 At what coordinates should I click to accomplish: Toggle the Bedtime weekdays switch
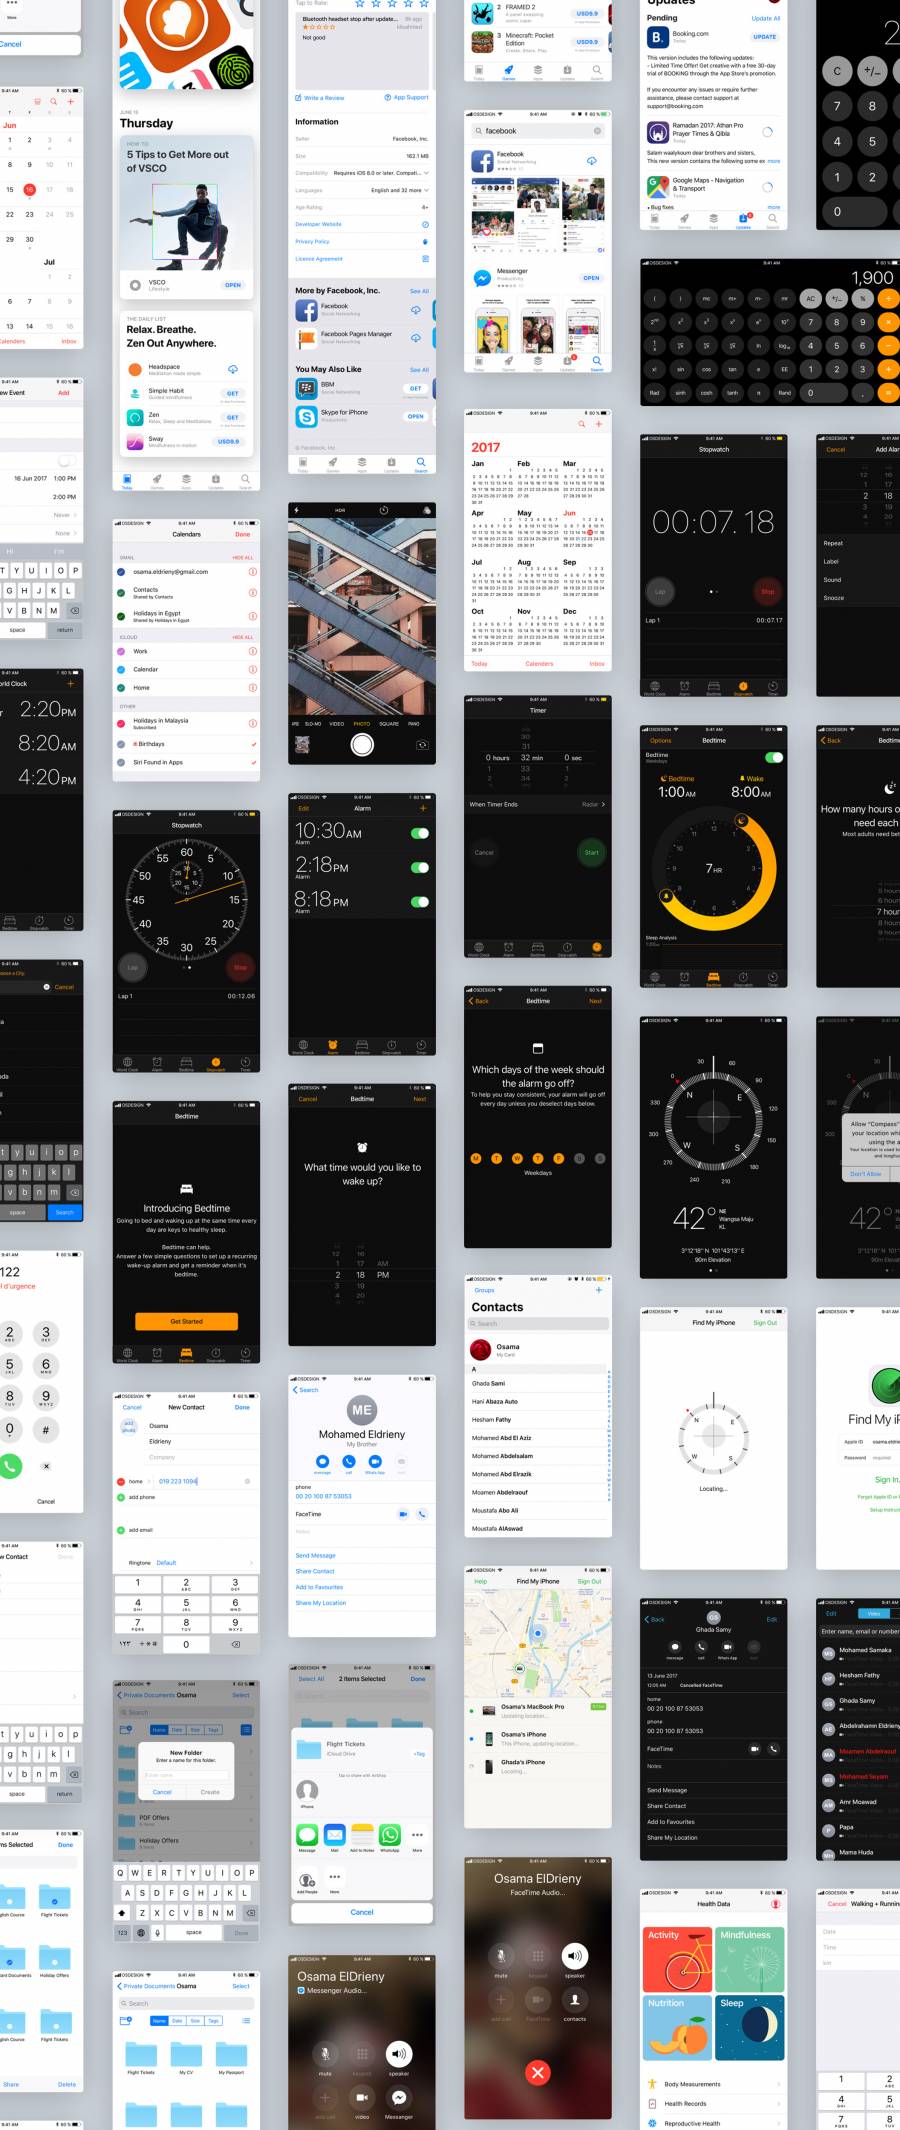point(773,757)
